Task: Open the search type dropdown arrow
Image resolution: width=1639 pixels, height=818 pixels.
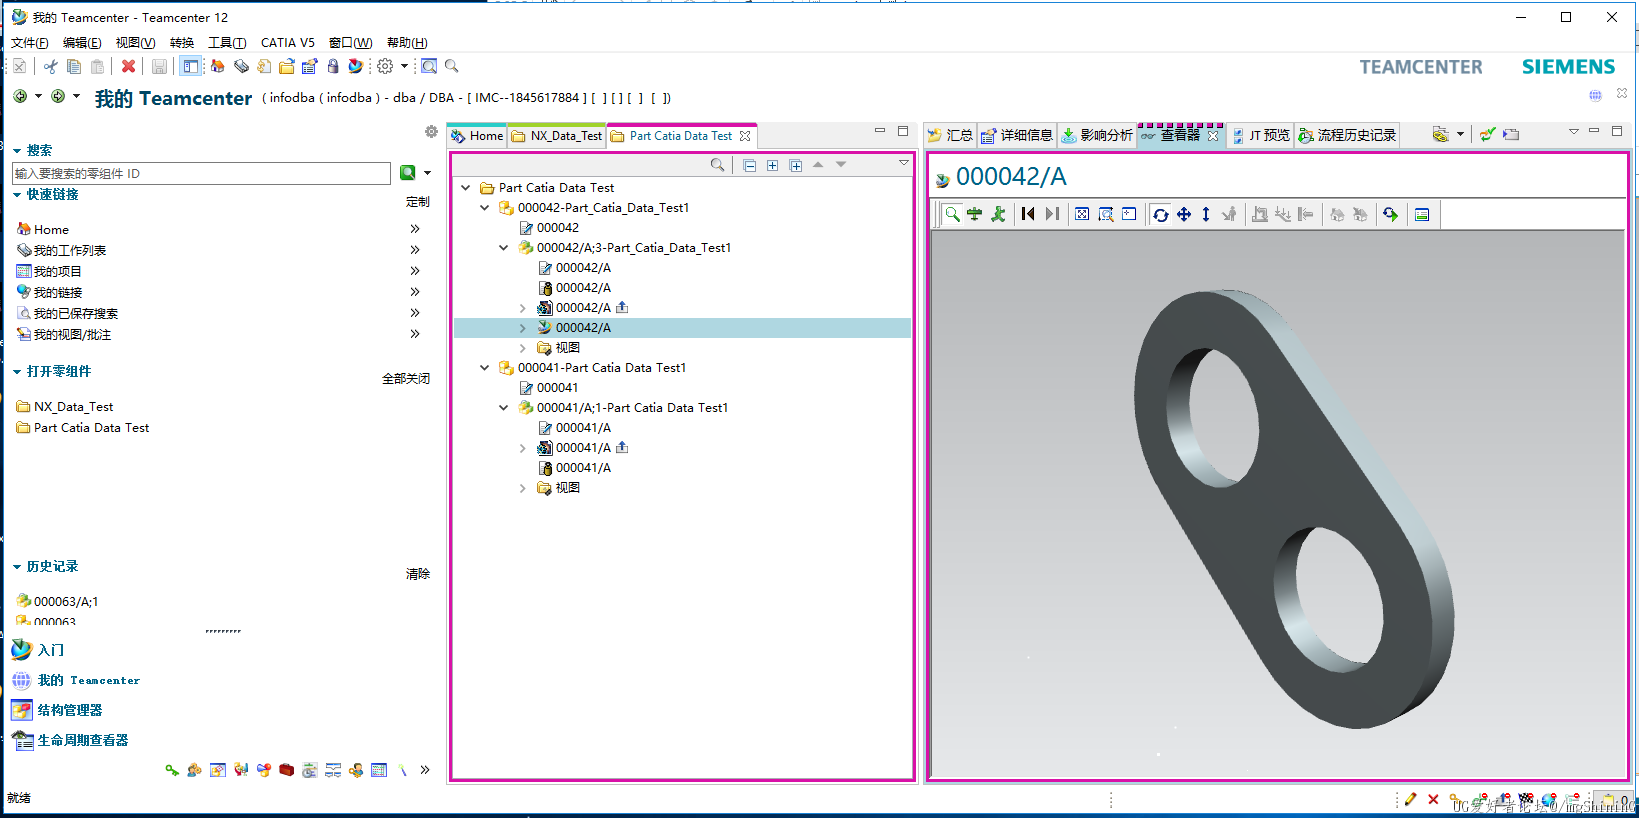Action: tap(427, 173)
